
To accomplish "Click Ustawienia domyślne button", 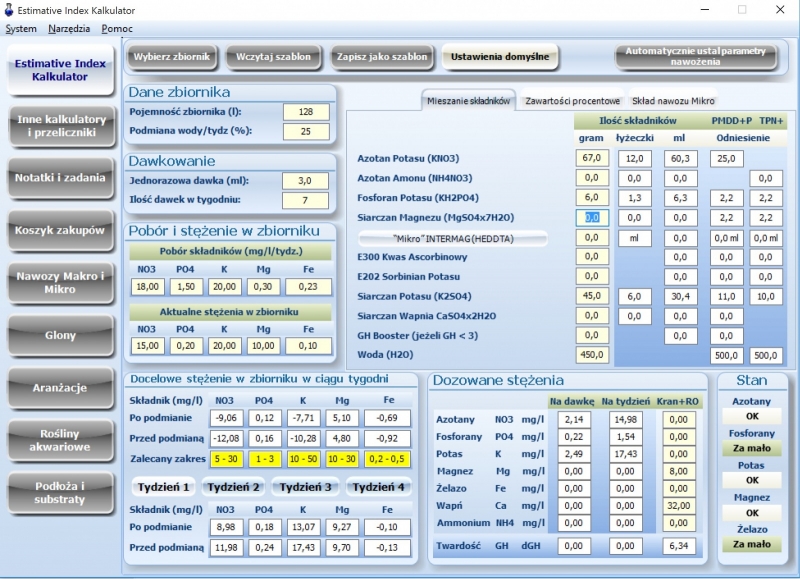I will click(x=500, y=57).
